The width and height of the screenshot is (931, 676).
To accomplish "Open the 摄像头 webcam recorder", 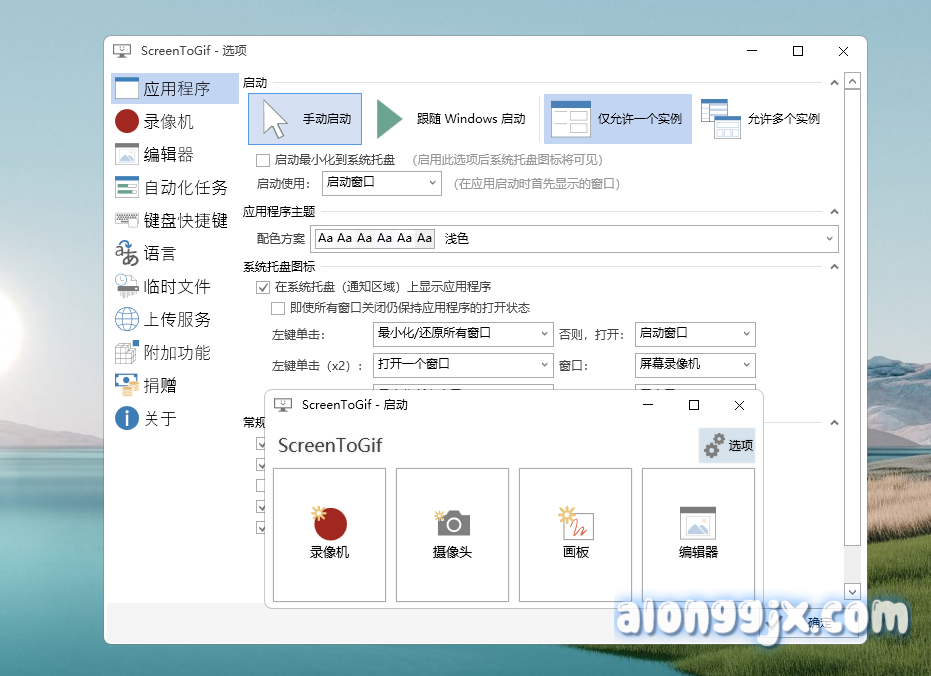I will coord(452,524).
